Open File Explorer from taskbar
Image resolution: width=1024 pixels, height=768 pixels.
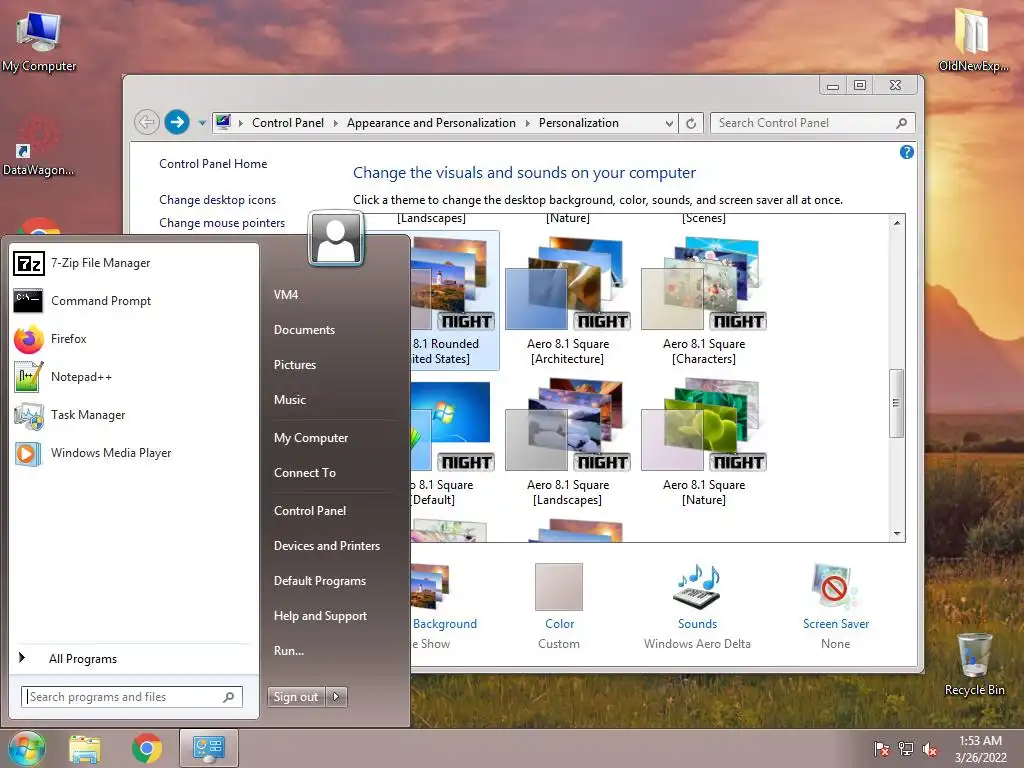point(85,748)
